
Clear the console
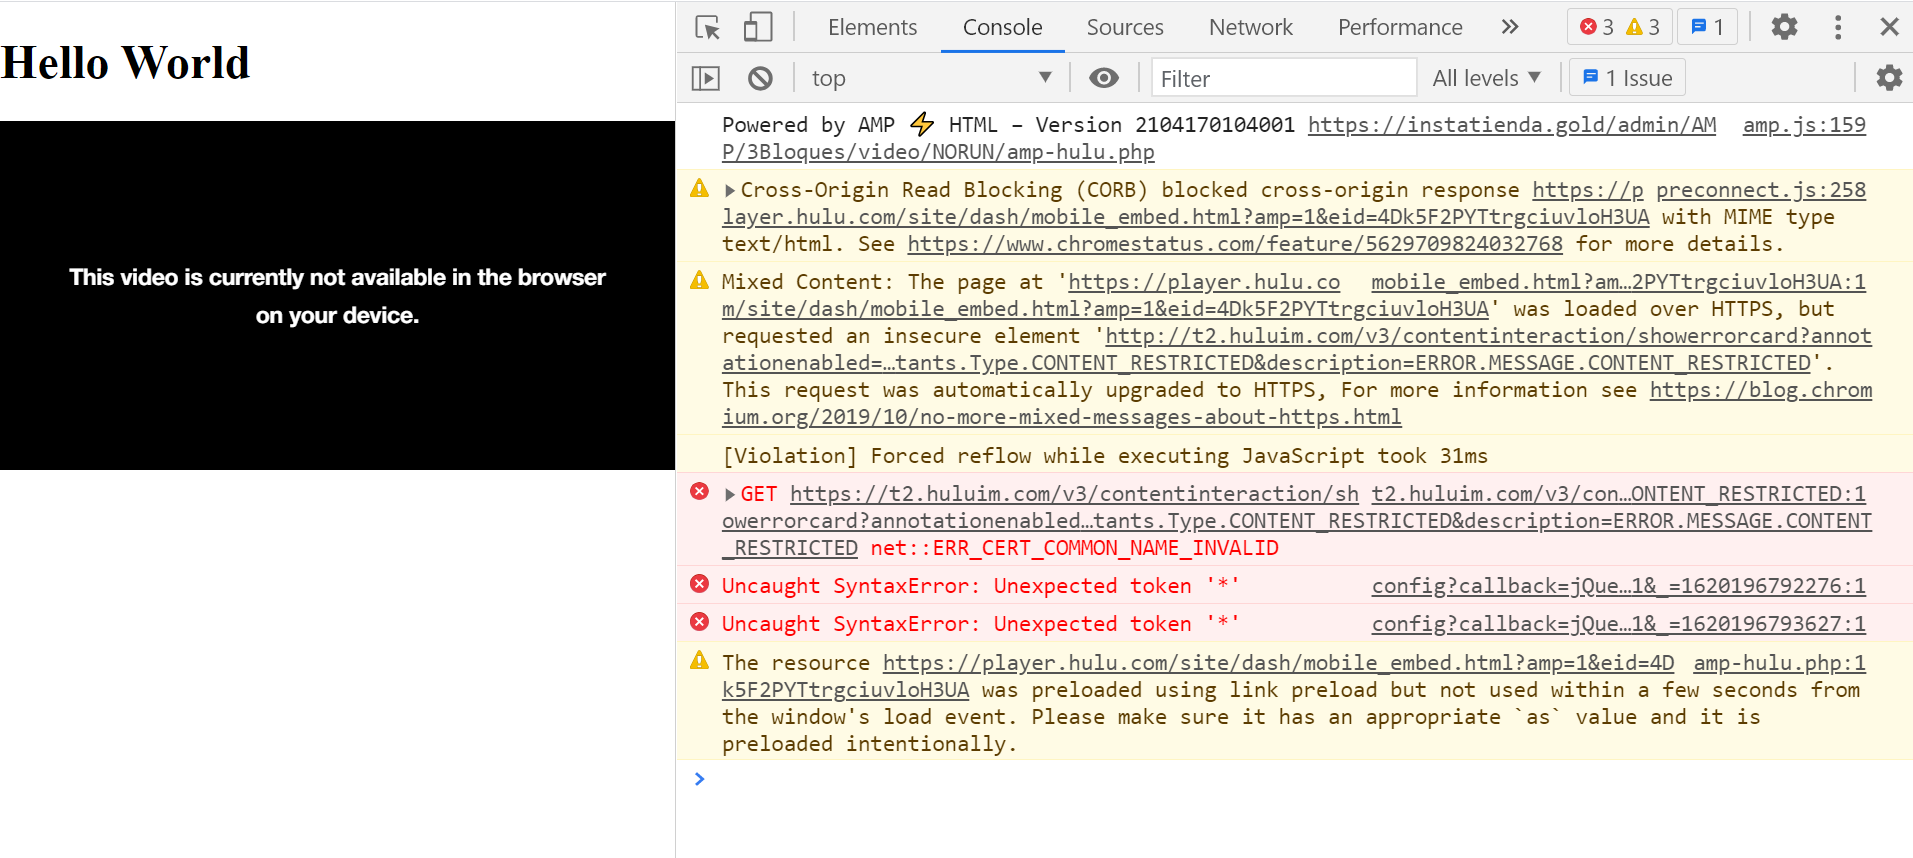(x=760, y=78)
